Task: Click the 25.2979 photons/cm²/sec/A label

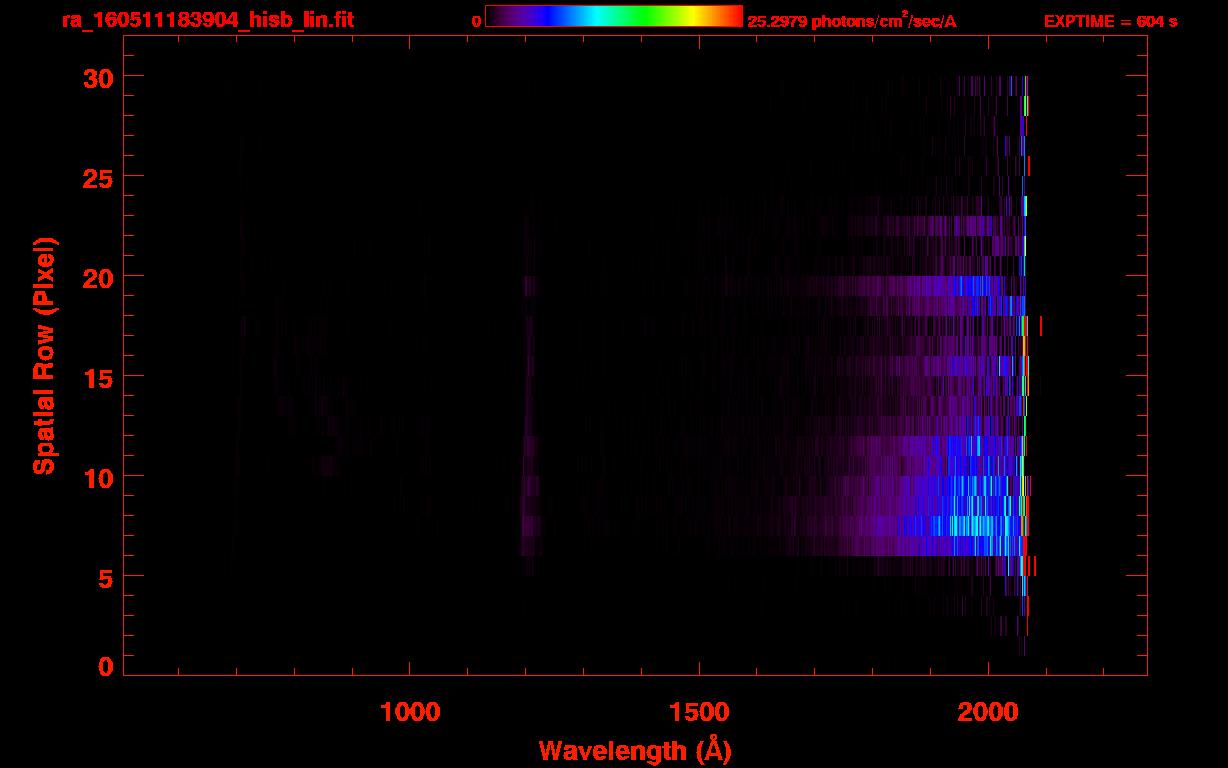Action: tap(852, 20)
